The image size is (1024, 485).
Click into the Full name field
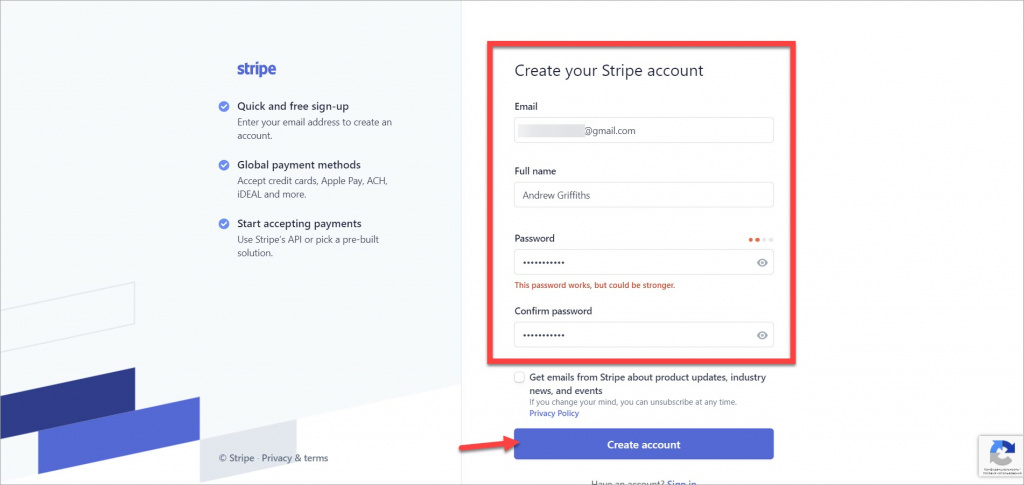tap(643, 195)
